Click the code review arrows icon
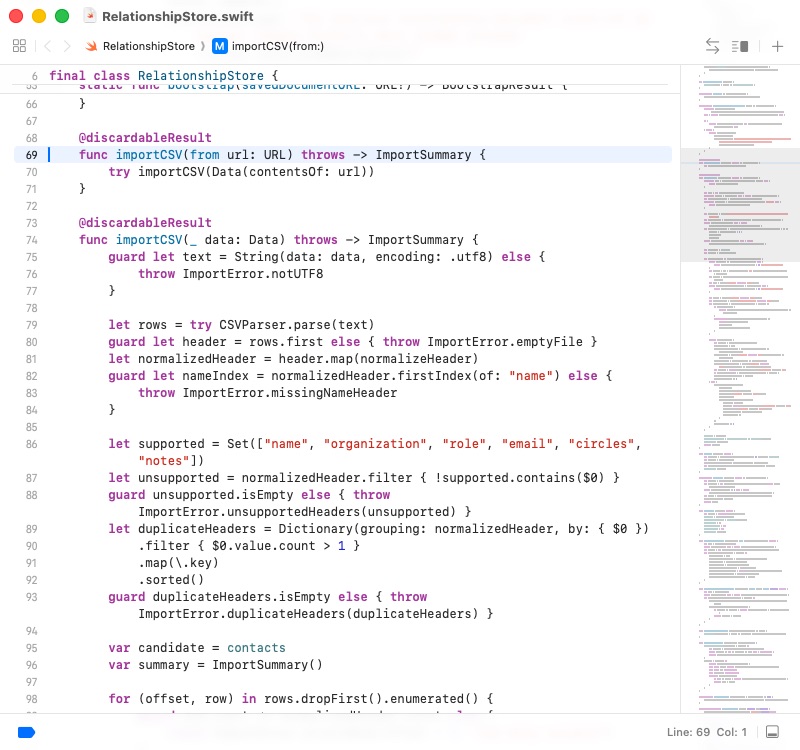Image resolution: width=800 pixels, height=750 pixels. (x=712, y=46)
